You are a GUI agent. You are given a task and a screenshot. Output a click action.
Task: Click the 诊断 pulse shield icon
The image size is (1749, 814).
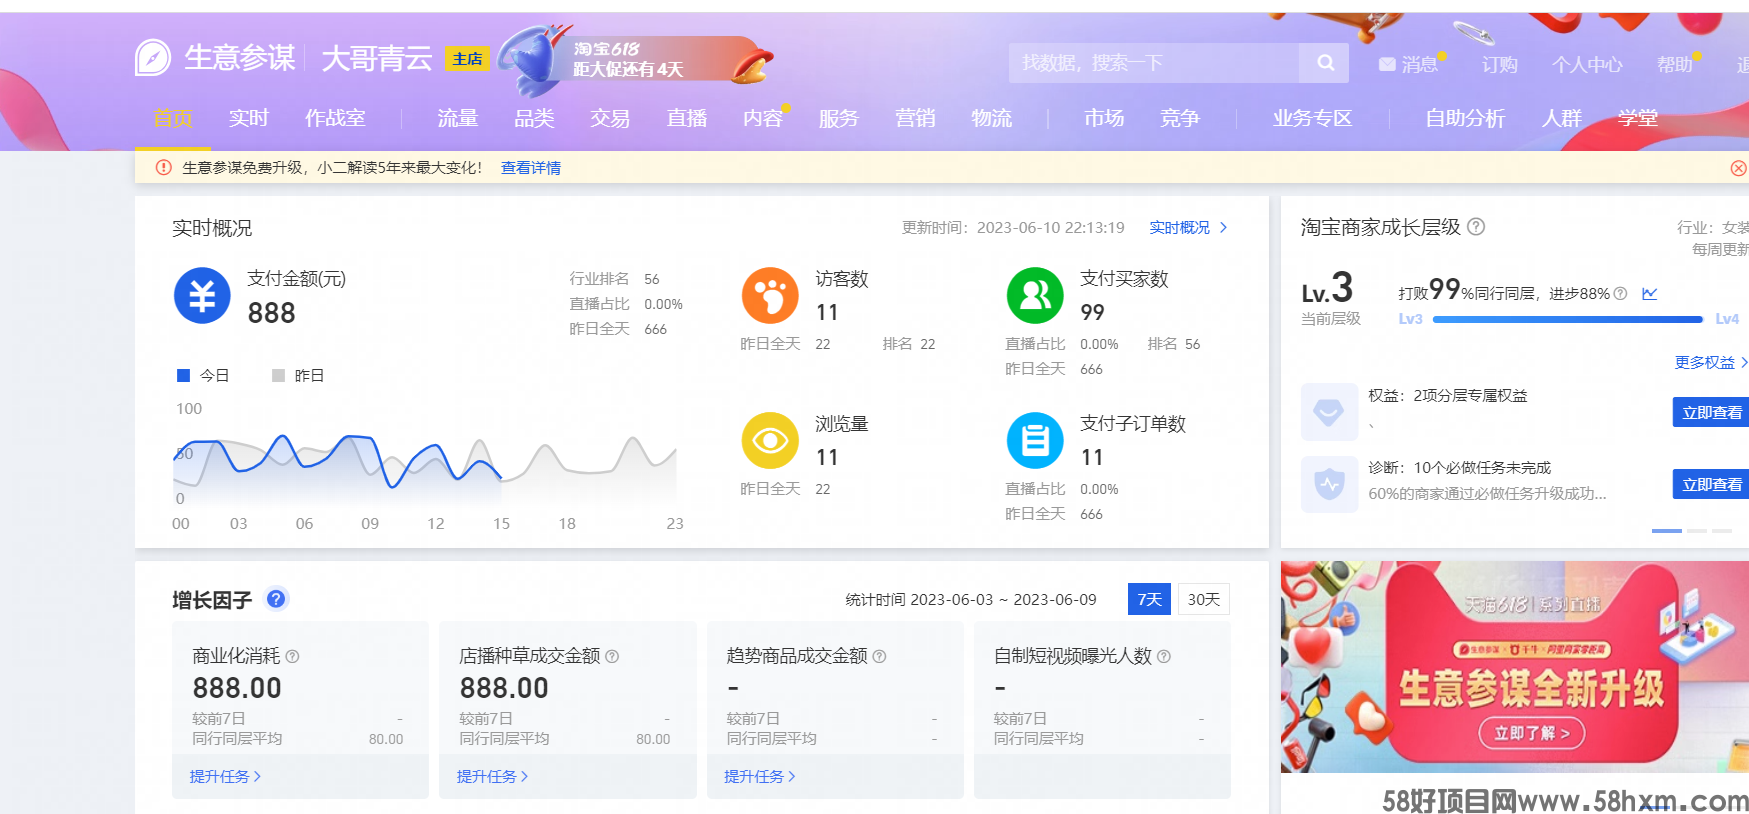pyautogui.click(x=1329, y=484)
